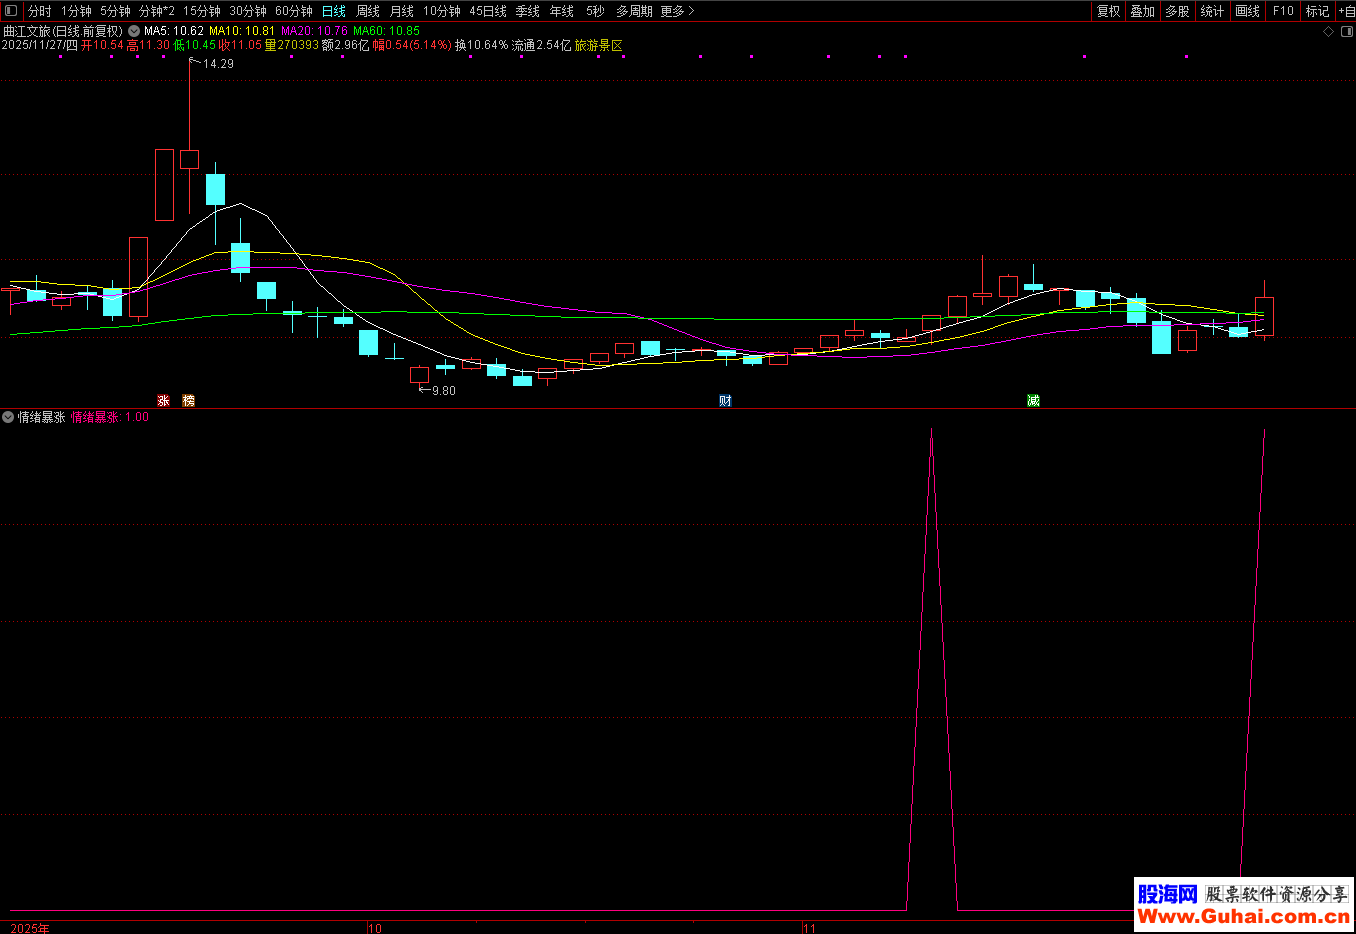Click the 榜 event marker icon
The height and width of the screenshot is (934, 1356).
click(x=189, y=400)
